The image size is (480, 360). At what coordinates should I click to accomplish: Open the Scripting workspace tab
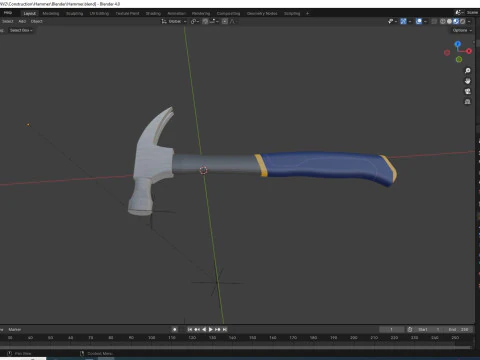[292, 13]
